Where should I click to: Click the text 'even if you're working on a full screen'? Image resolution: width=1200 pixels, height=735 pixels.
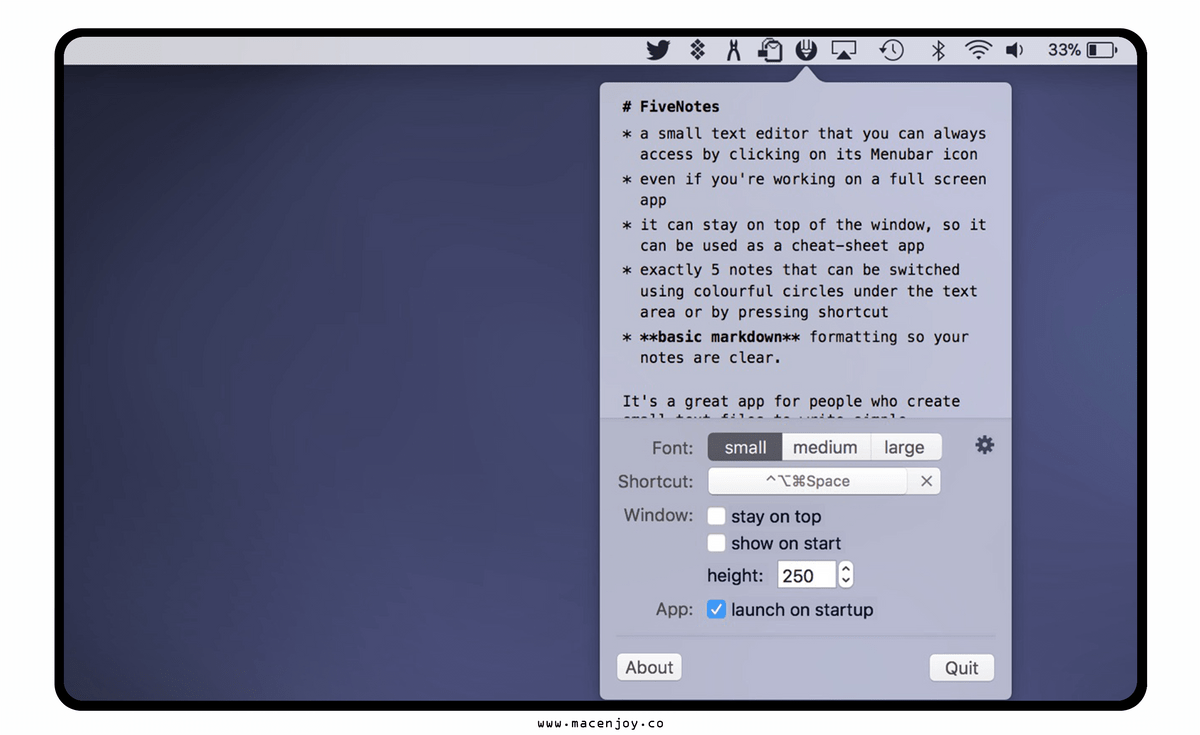point(813,179)
